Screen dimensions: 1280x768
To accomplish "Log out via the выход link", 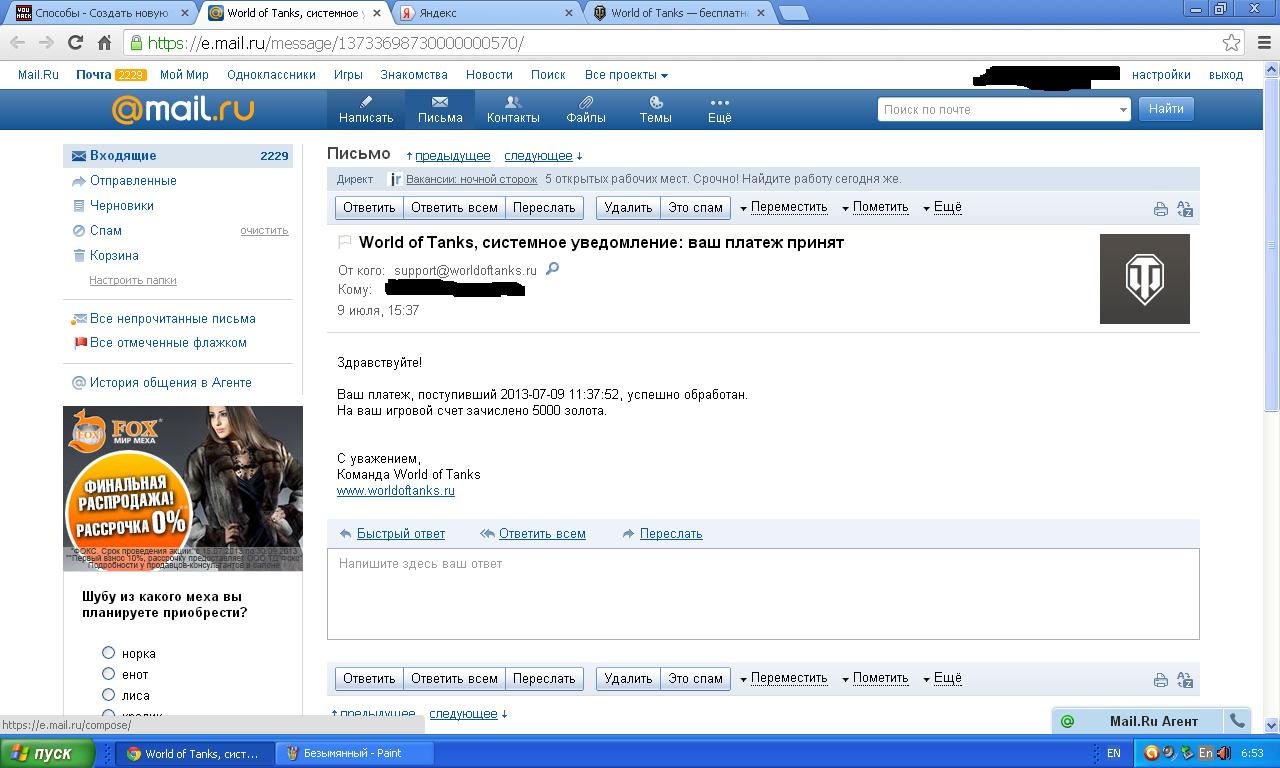I will click(x=1226, y=75).
